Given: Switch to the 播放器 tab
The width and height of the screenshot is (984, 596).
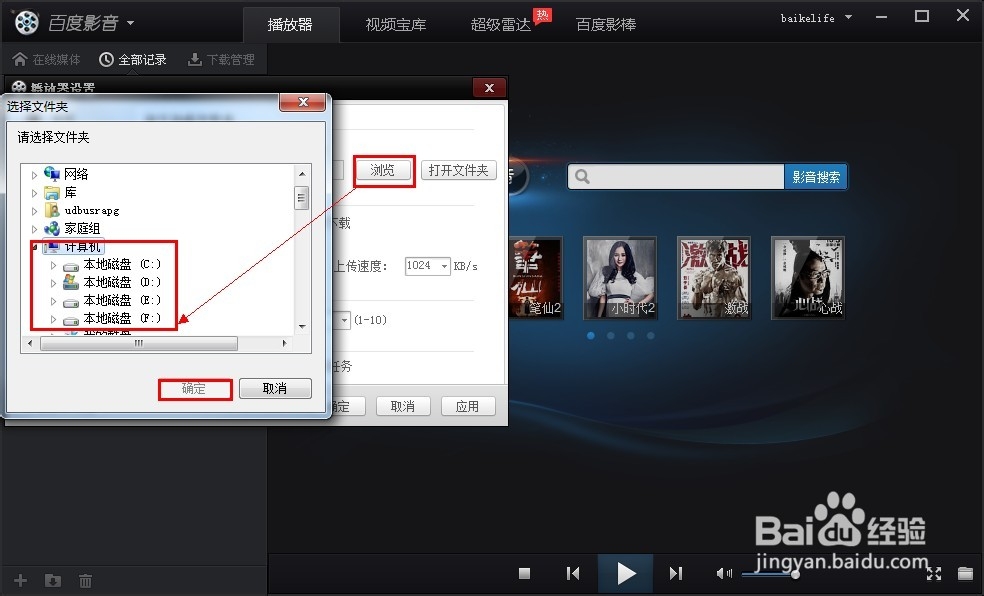Looking at the screenshot, I should click(290, 24).
